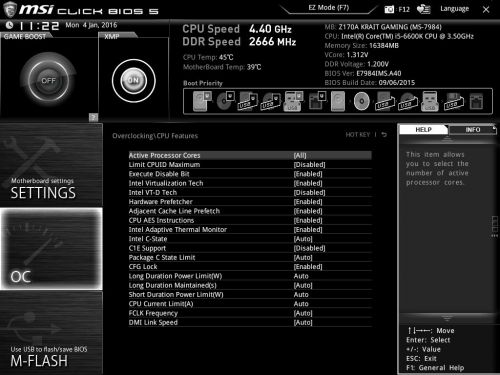Switch to the HELP tab
This screenshot has width=500, height=375.
point(423,130)
